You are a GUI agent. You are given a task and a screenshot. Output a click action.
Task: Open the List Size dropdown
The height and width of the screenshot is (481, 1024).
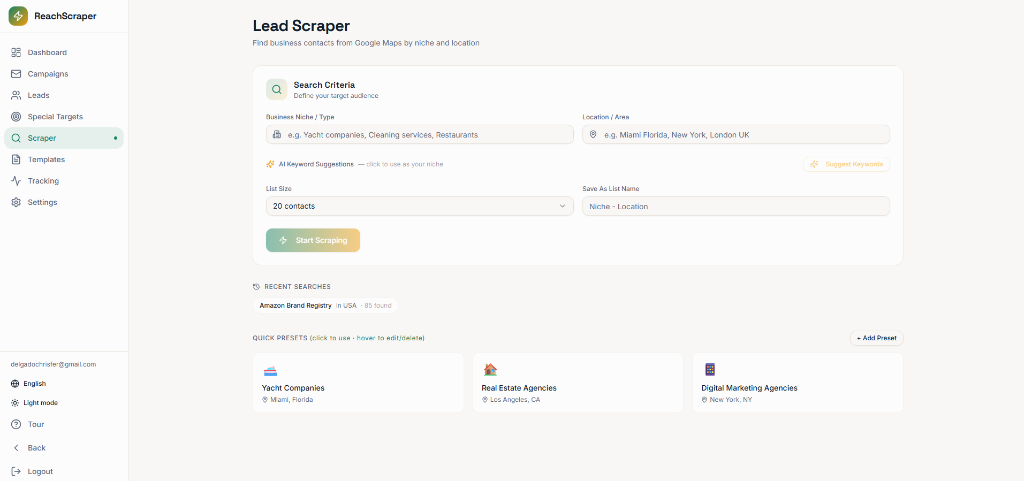[x=419, y=206]
